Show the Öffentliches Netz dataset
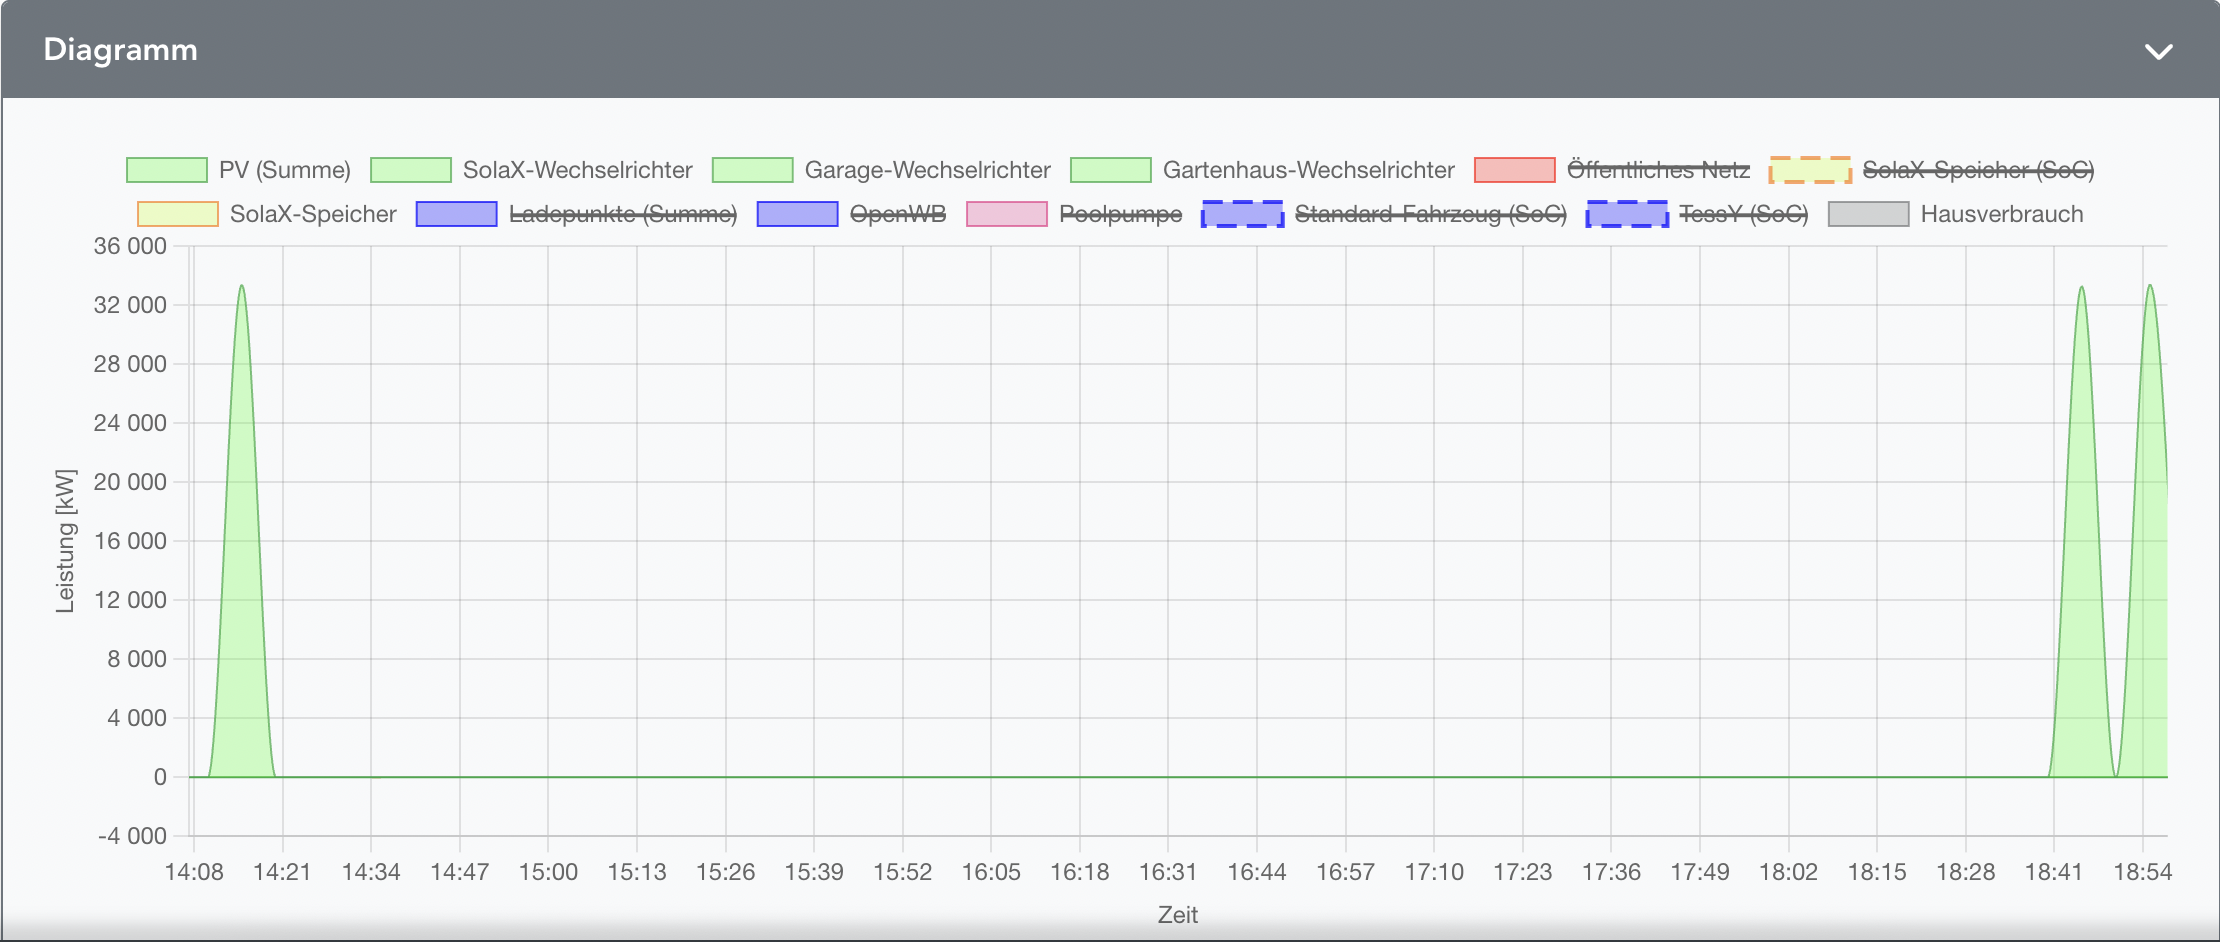2220x942 pixels. tap(1658, 170)
